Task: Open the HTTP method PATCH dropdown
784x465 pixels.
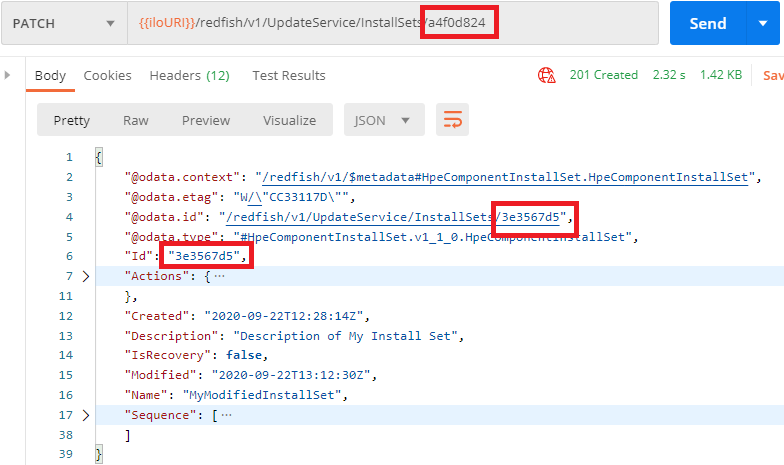Action: tap(107, 23)
